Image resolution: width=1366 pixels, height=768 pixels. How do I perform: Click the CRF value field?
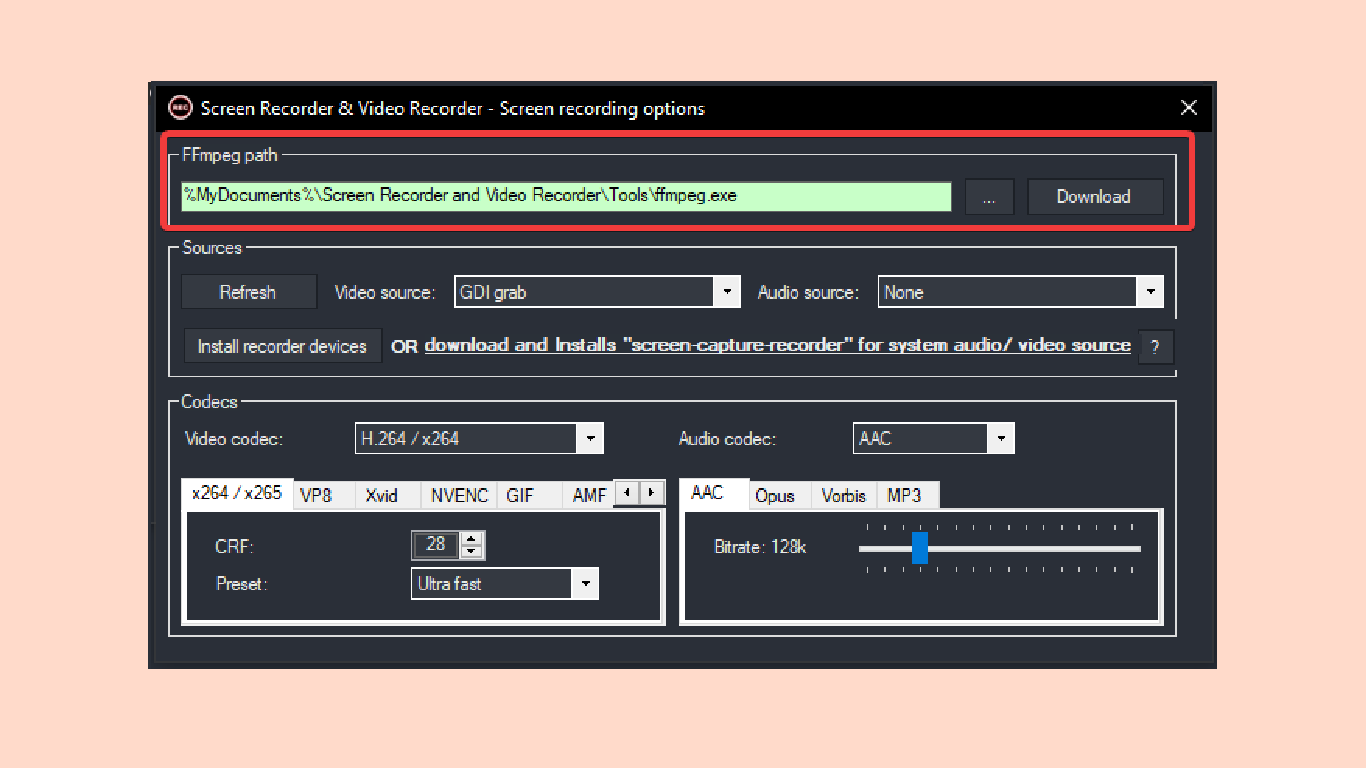(x=436, y=545)
